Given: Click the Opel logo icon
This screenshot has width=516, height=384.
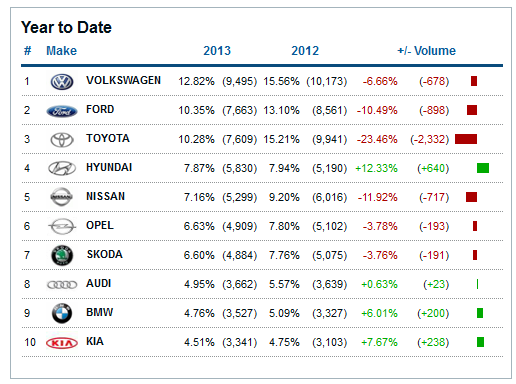Looking at the screenshot, I should coord(62,226).
